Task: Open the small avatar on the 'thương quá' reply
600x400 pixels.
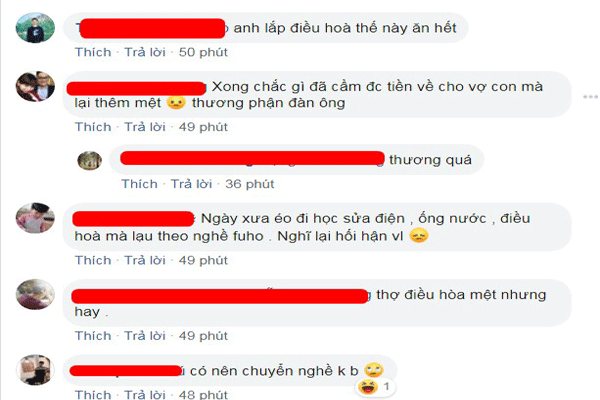Action: click(90, 160)
